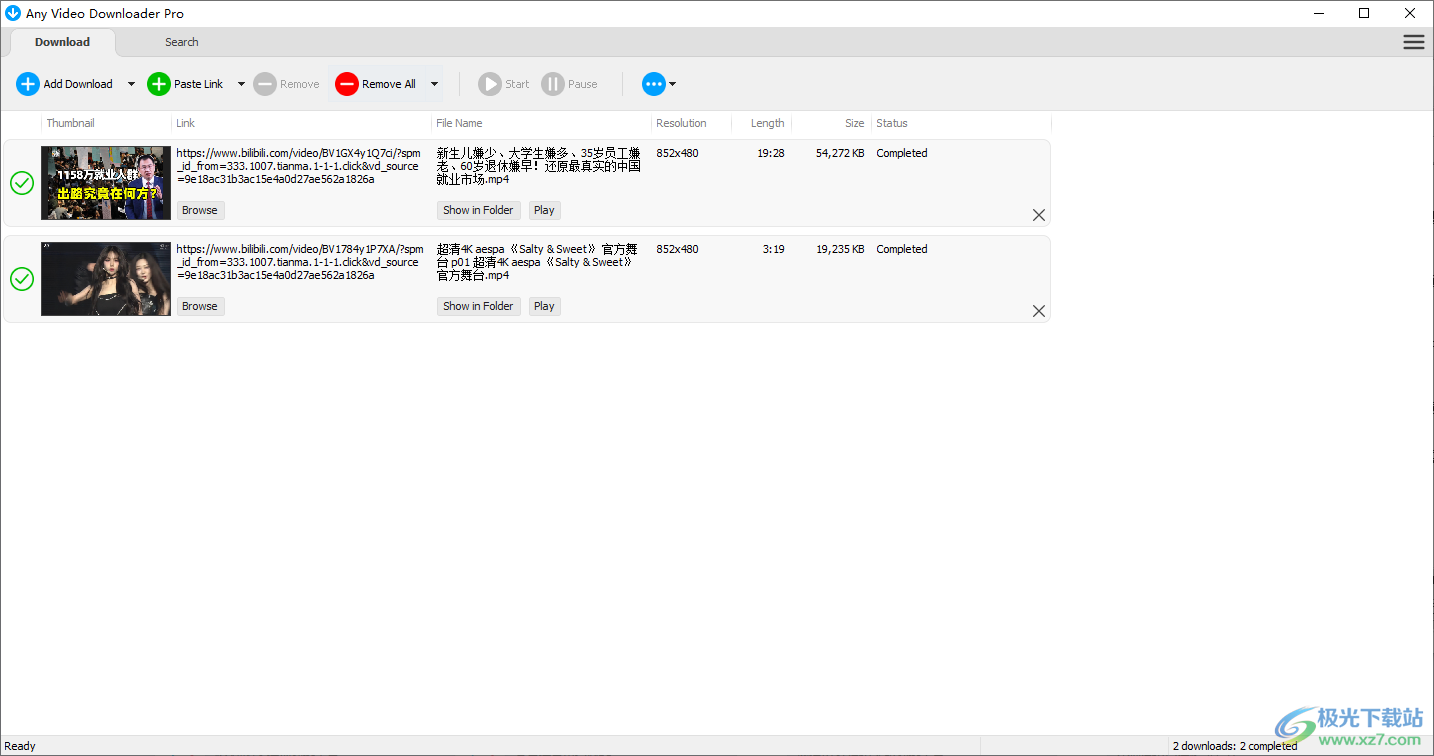Switch to the Download tab
1434x756 pixels.
tap(62, 42)
